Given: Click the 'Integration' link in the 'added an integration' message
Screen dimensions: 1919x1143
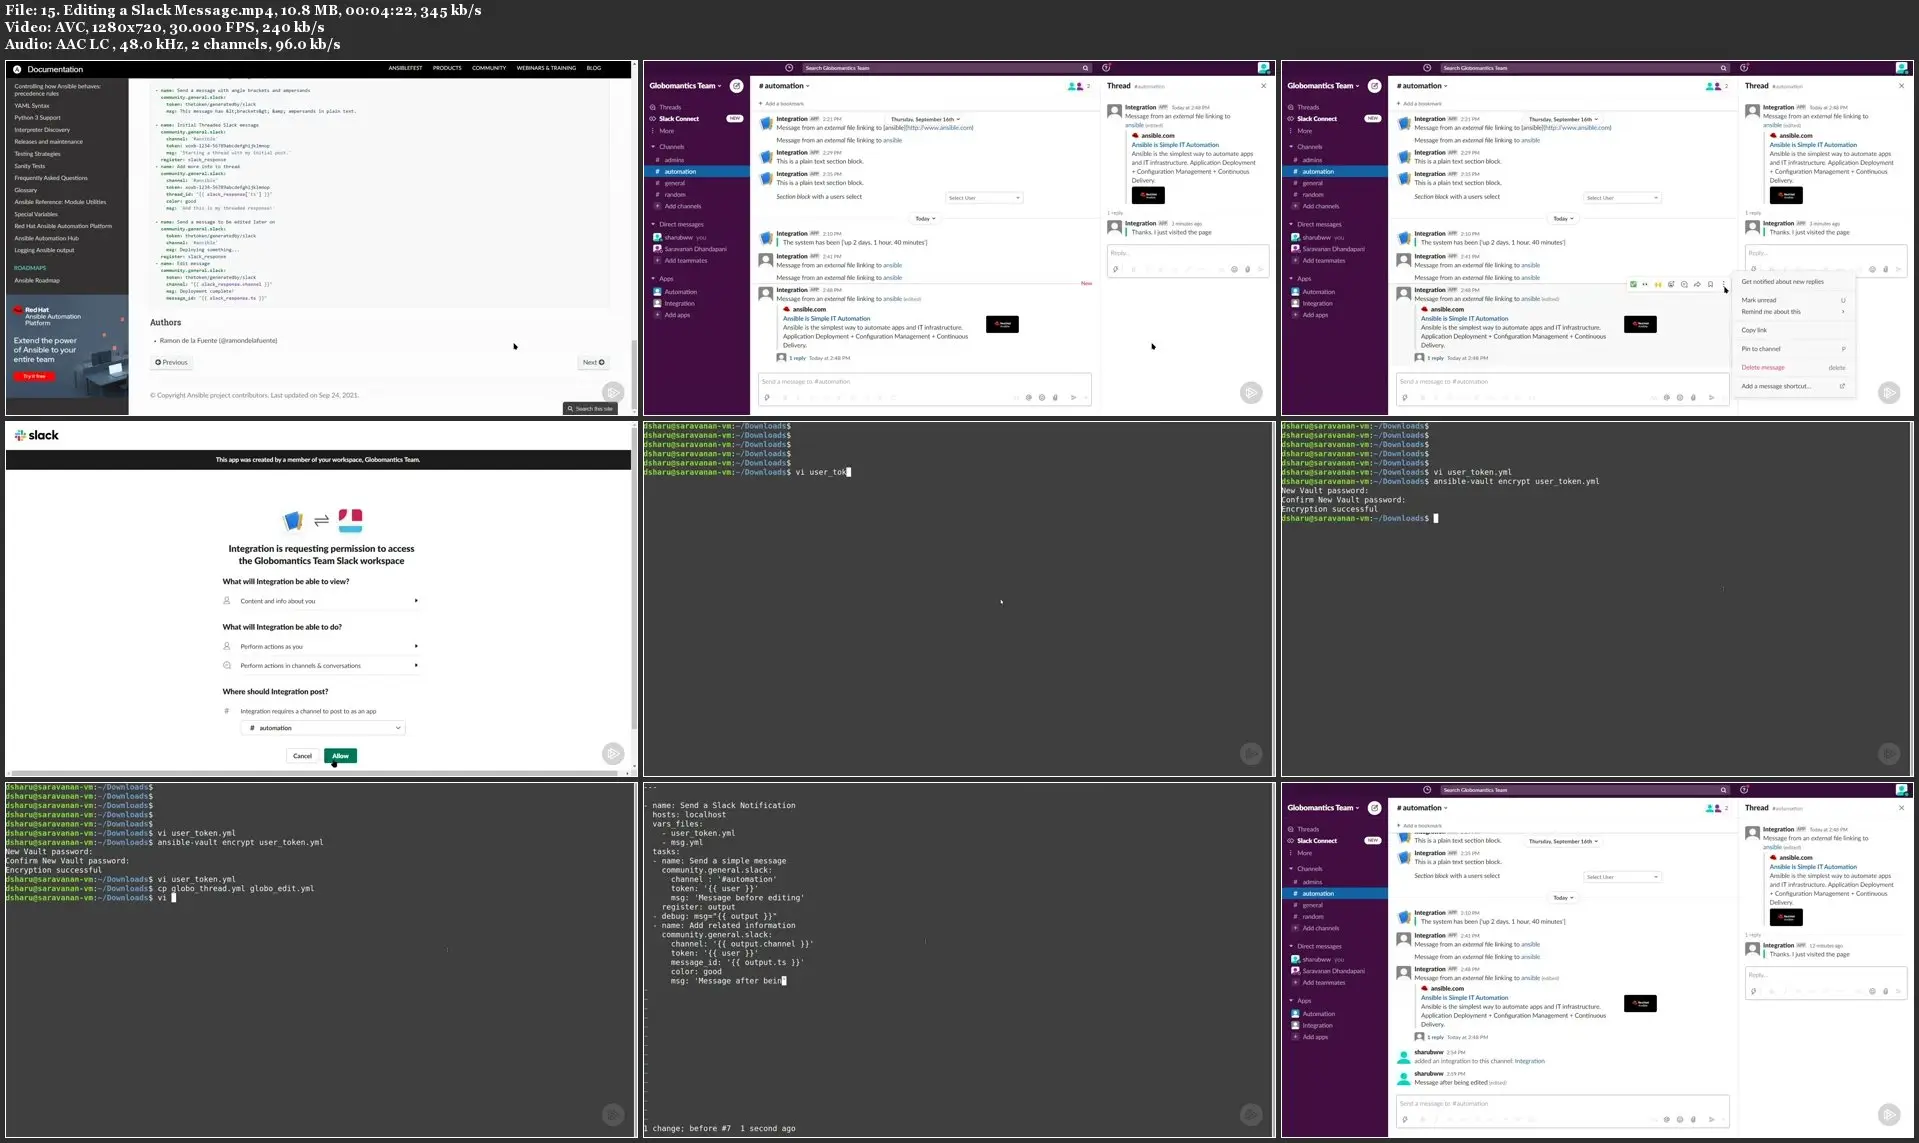Looking at the screenshot, I should 1529,1062.
